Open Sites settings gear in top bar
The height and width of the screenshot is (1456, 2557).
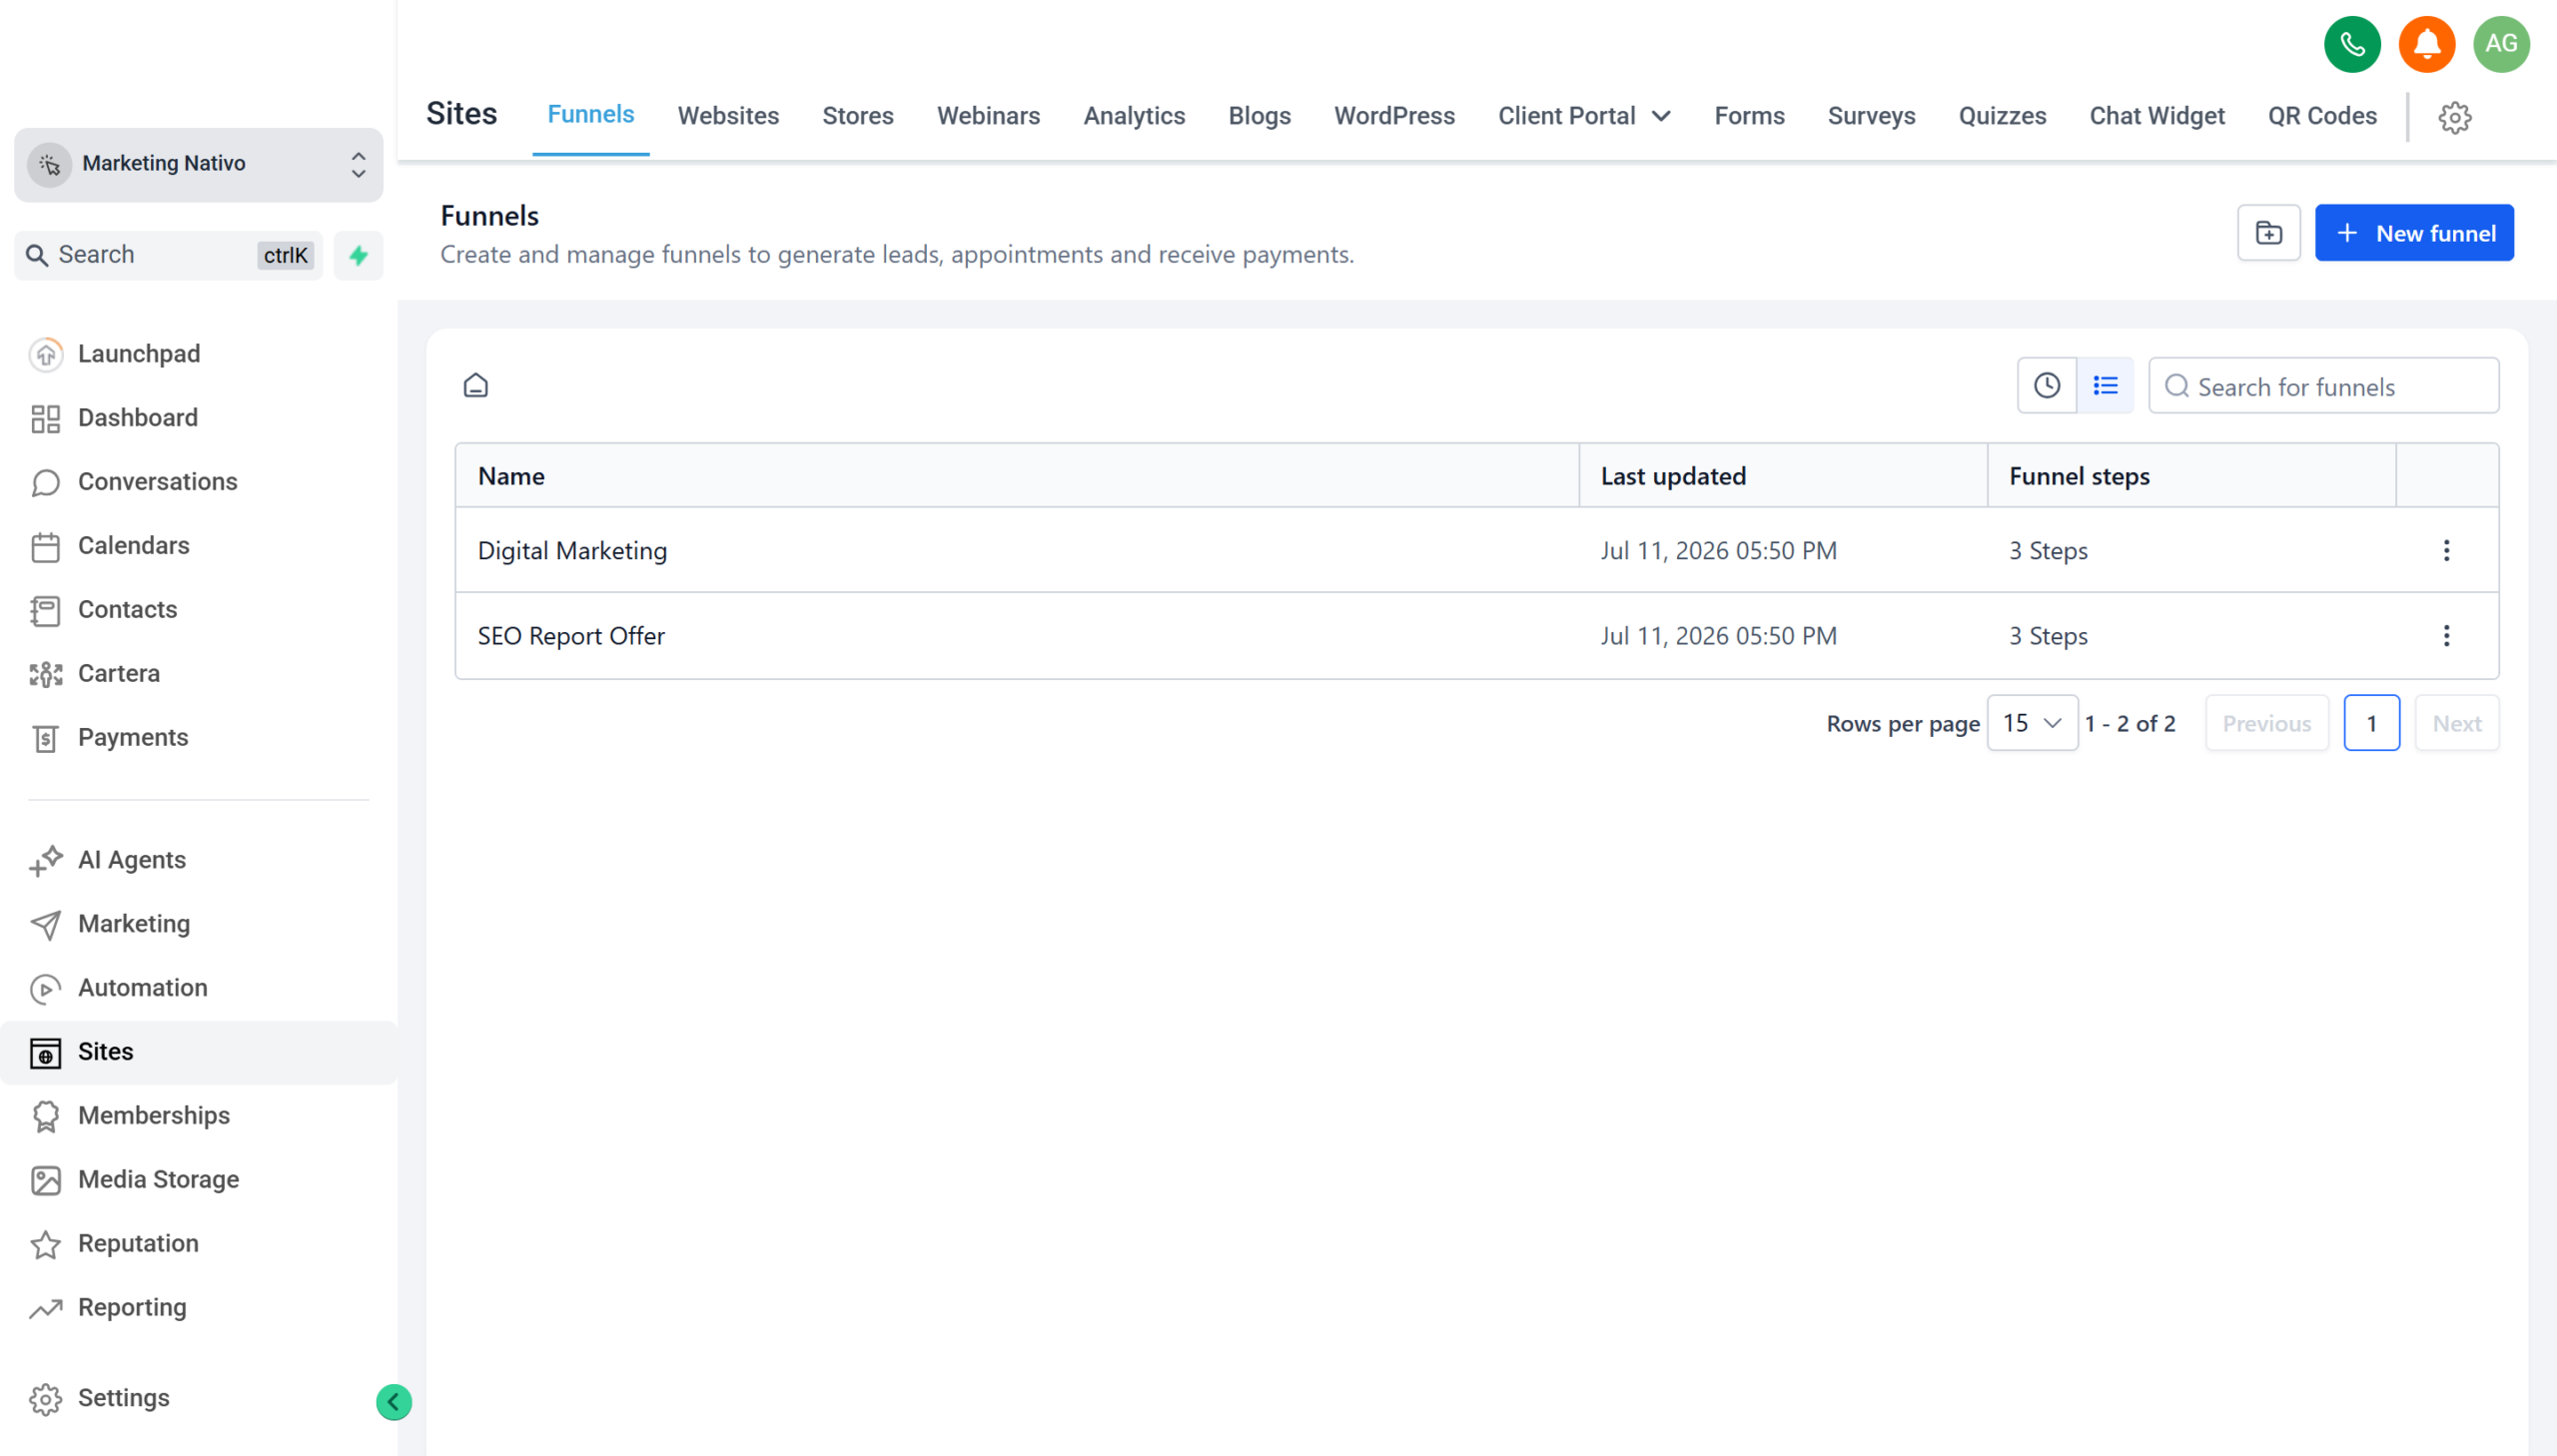point(2454,117)
